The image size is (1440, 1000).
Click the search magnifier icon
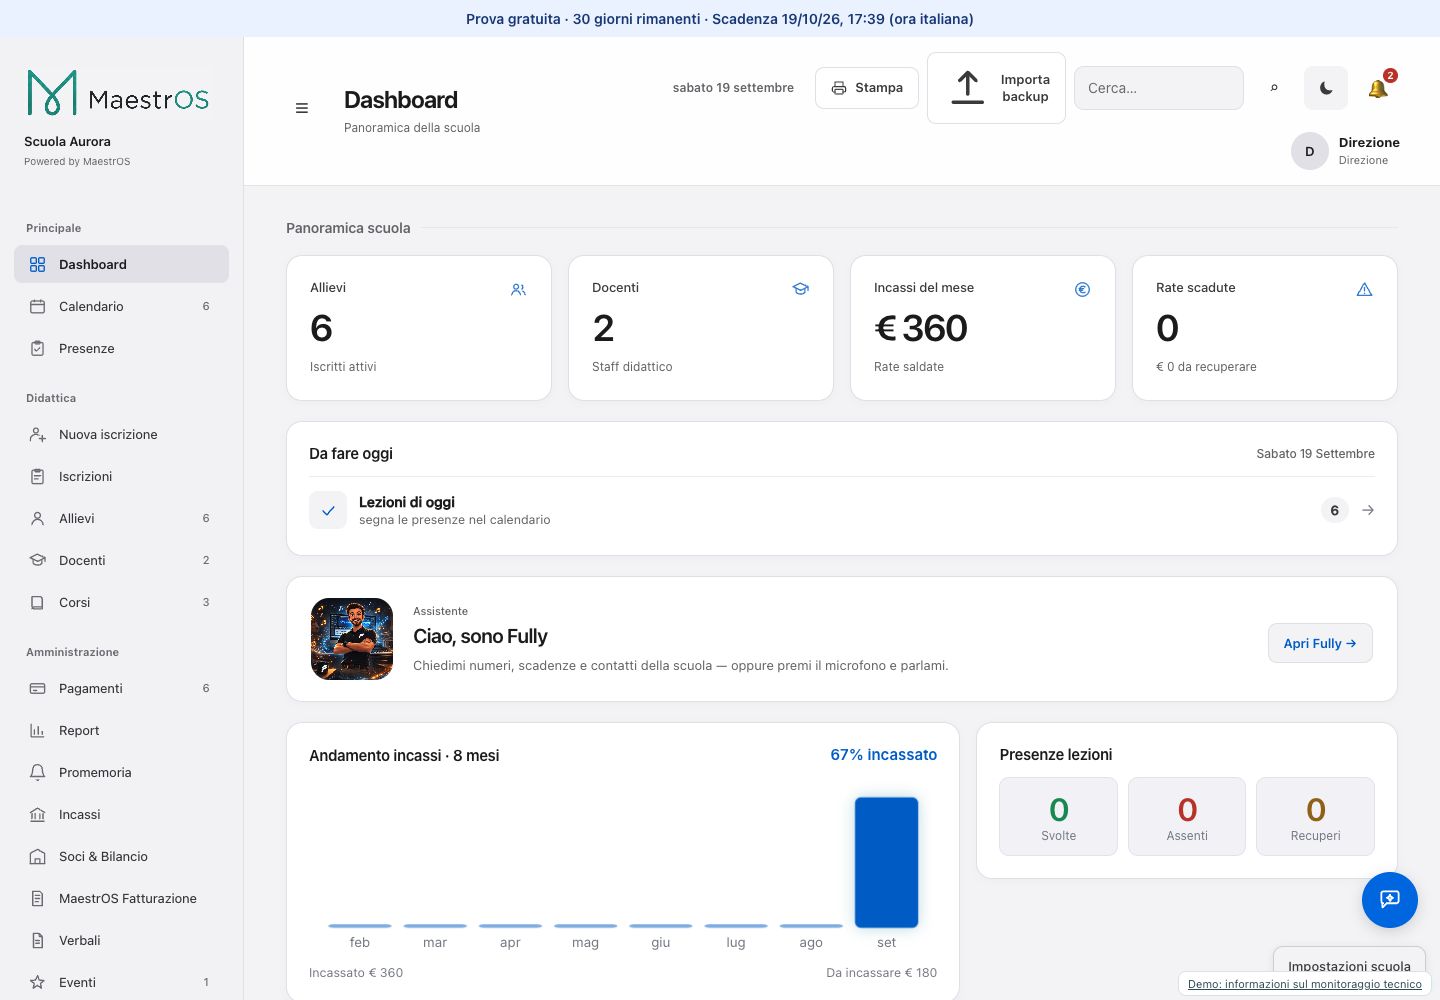[x=1274, y=88]
